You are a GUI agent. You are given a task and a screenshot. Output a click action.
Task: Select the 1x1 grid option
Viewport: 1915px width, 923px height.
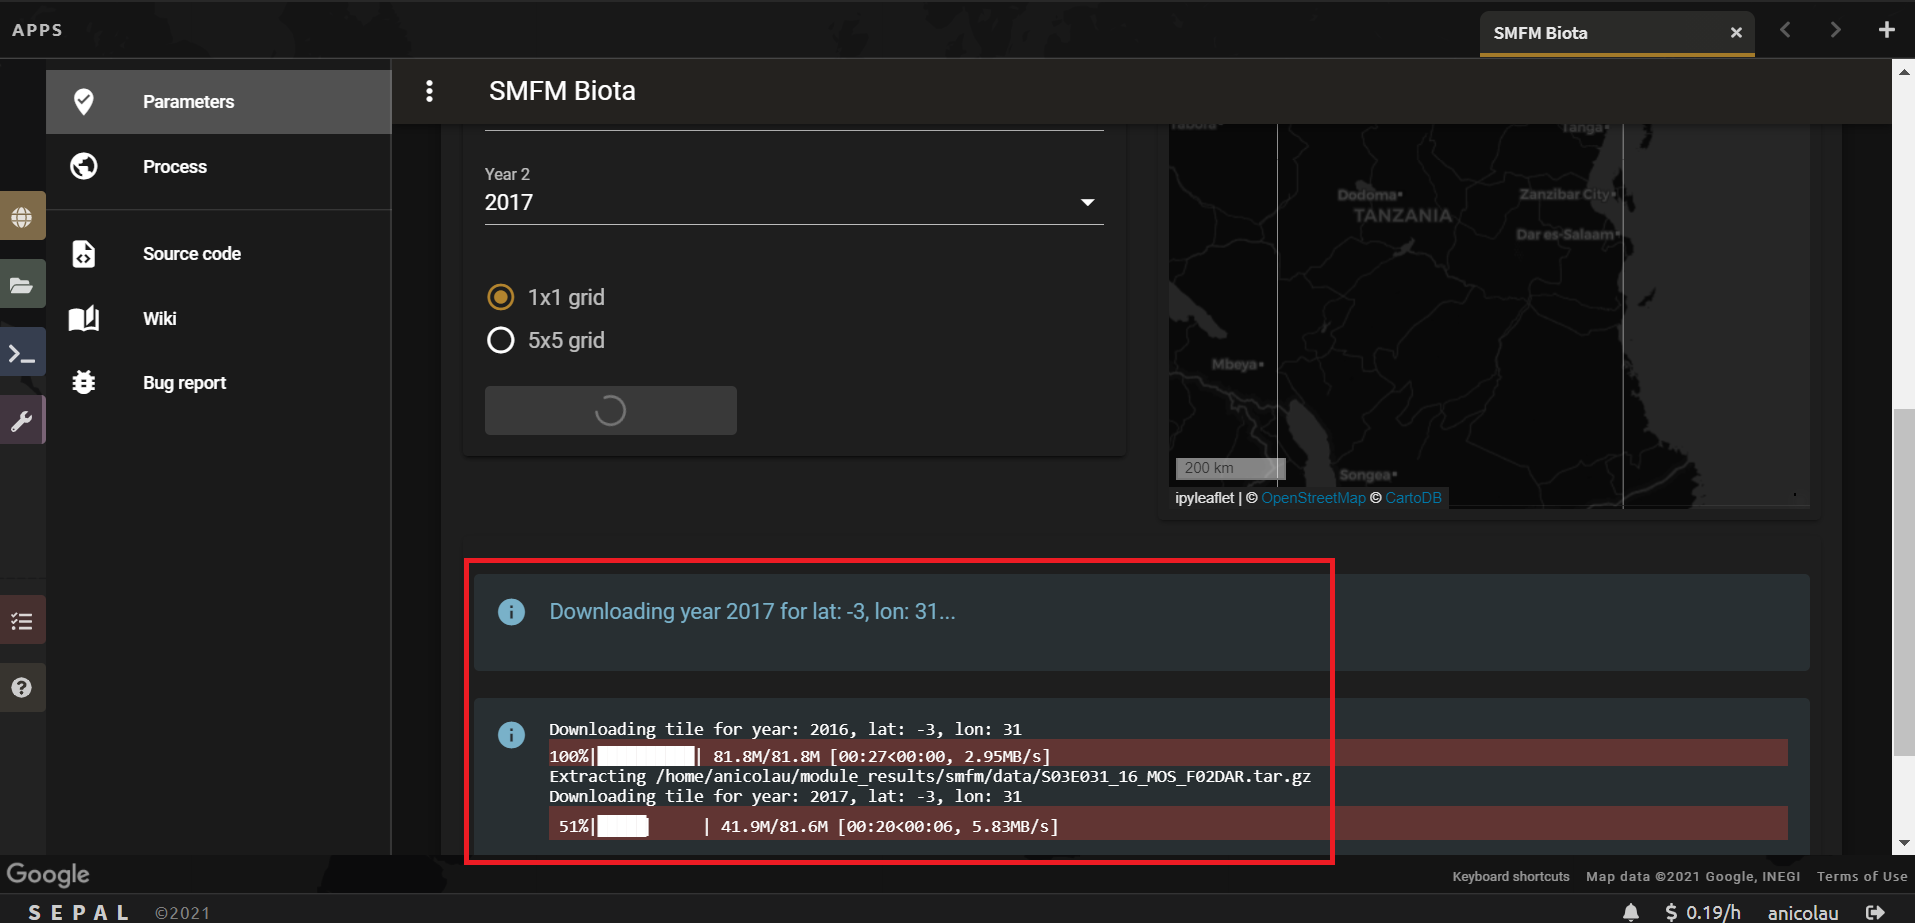tap(546, 297)
